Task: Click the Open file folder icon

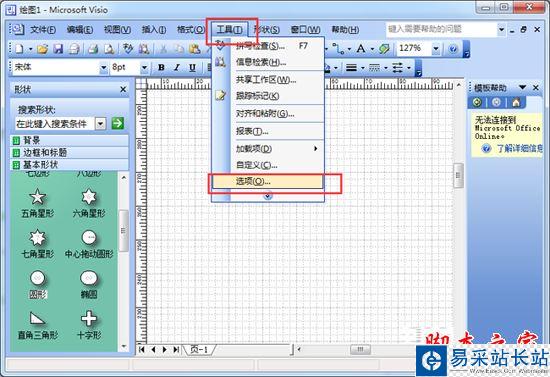Action: 42,49
